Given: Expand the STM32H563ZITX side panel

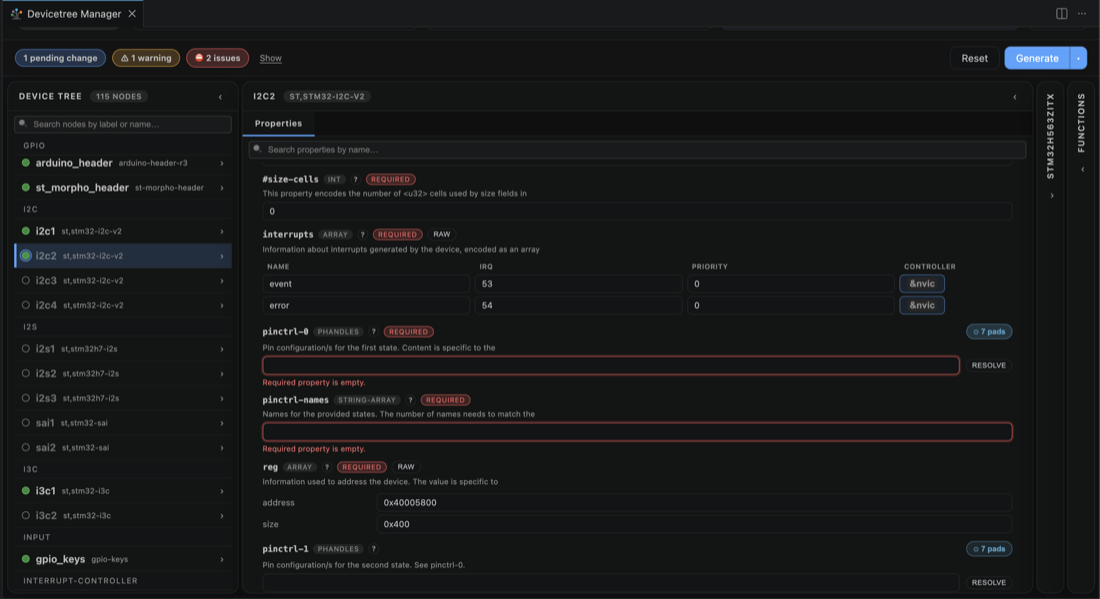Looking at the screenshot, I should pyautogui.click(x=1051, y=196).
